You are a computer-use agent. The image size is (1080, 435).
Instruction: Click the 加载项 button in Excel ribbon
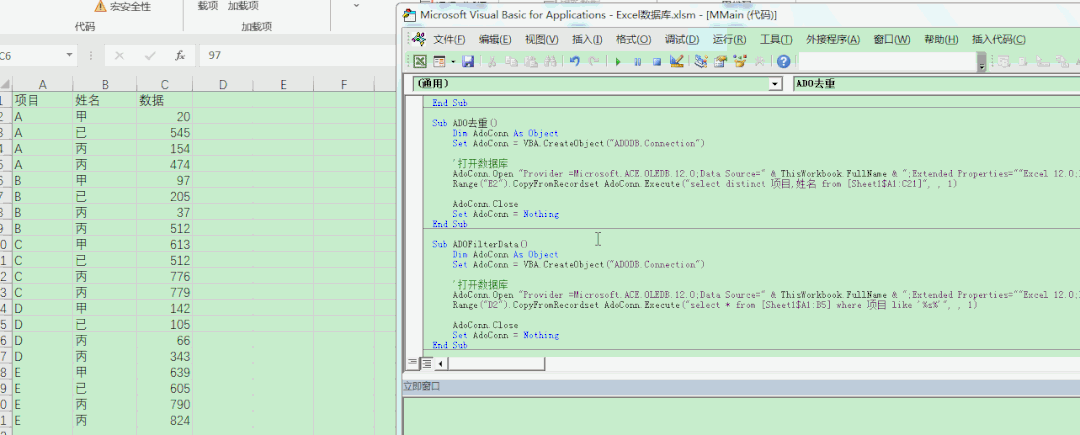point(243,6)
